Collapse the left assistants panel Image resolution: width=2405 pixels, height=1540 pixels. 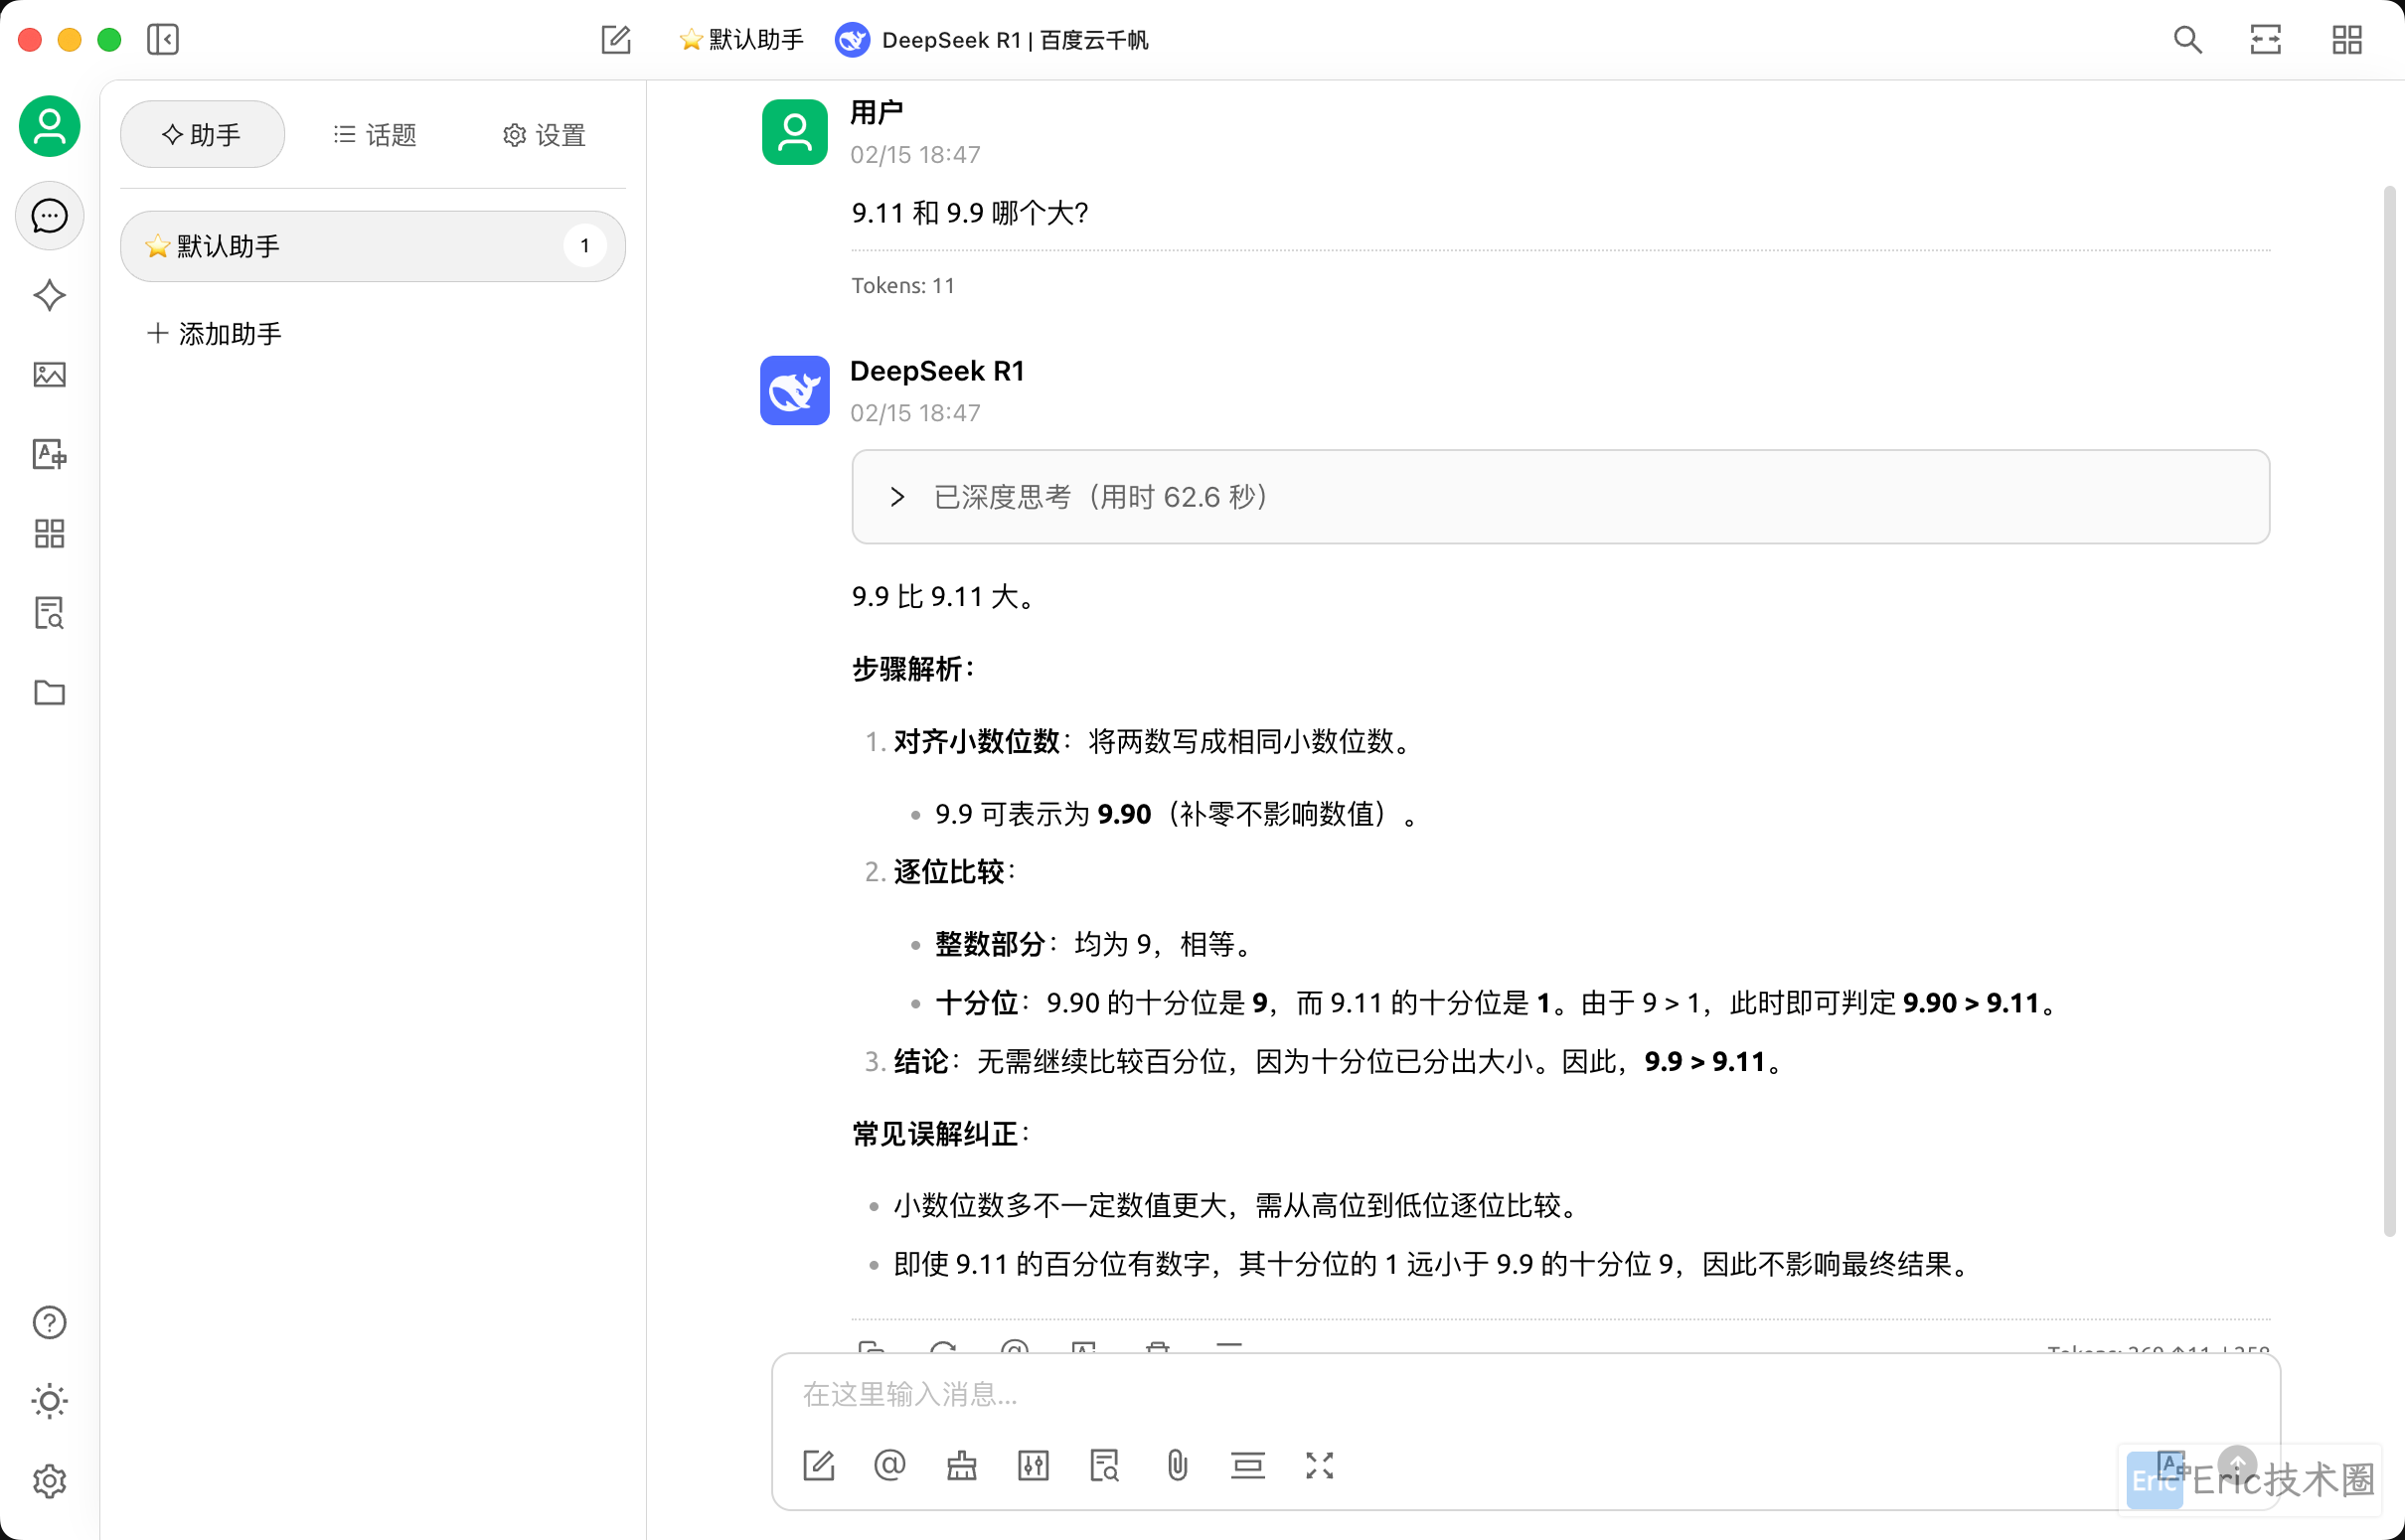pos(163,40)
